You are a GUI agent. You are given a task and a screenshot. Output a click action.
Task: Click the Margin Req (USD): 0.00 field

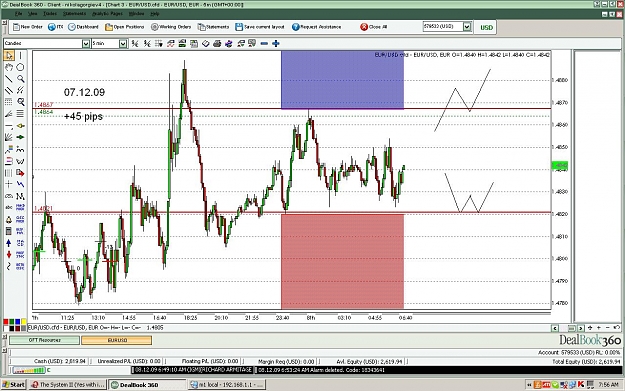pos(286,361)
